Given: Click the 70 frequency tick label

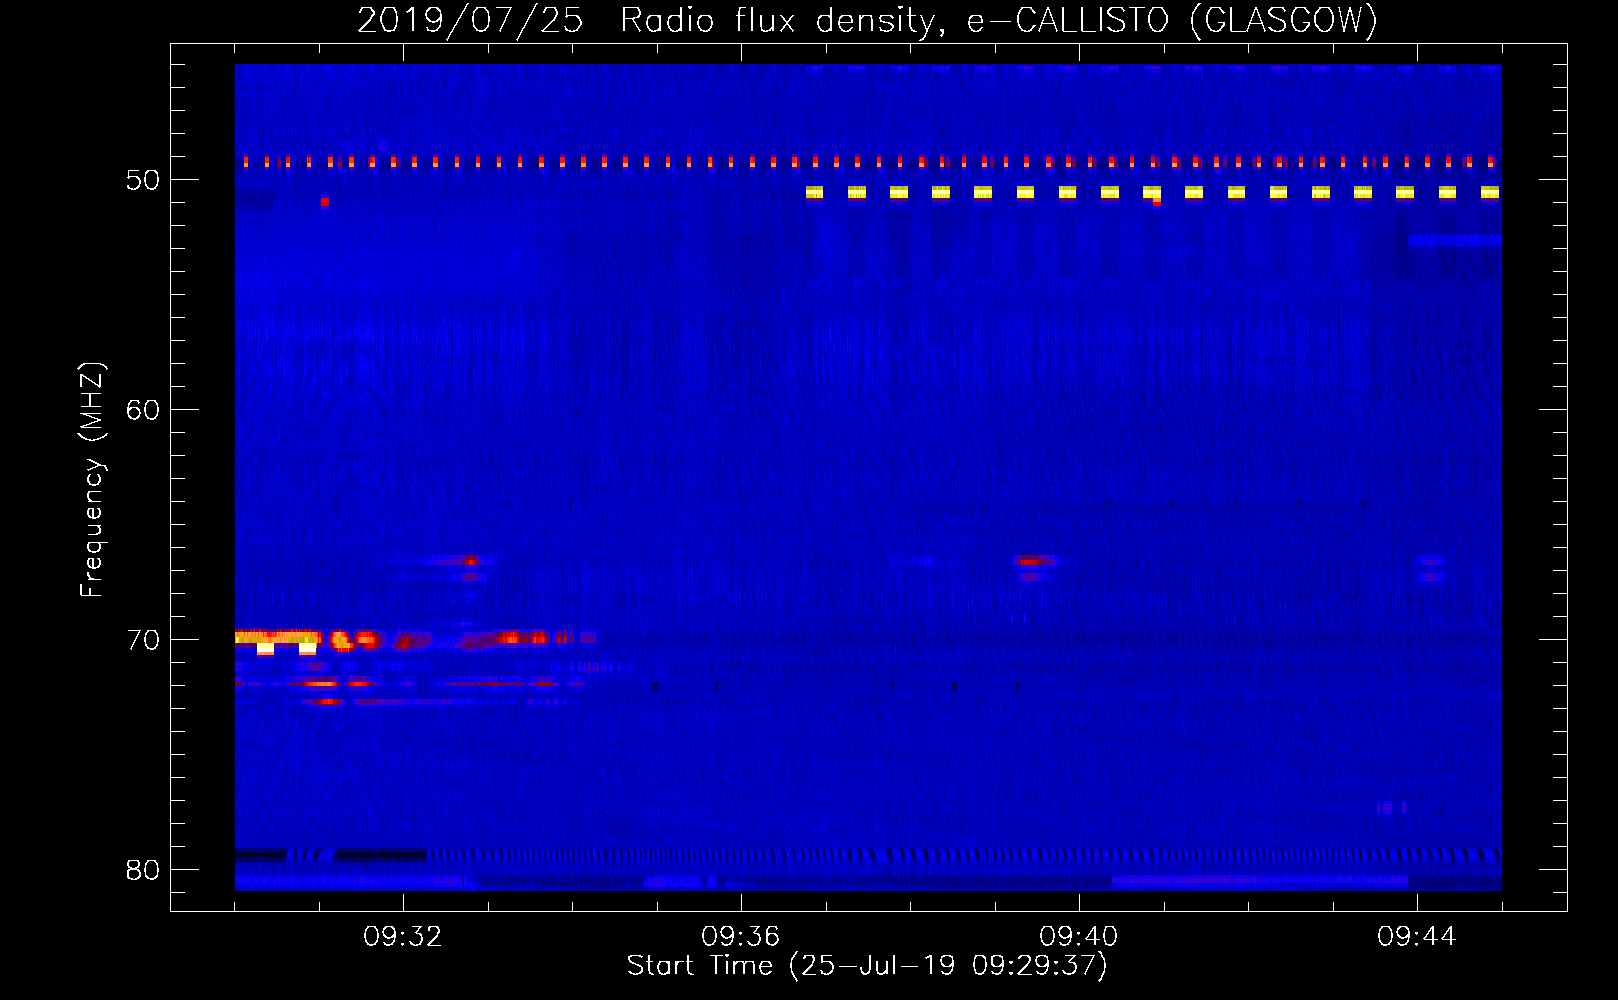Looking at the screenshot, I should point(143,640).
